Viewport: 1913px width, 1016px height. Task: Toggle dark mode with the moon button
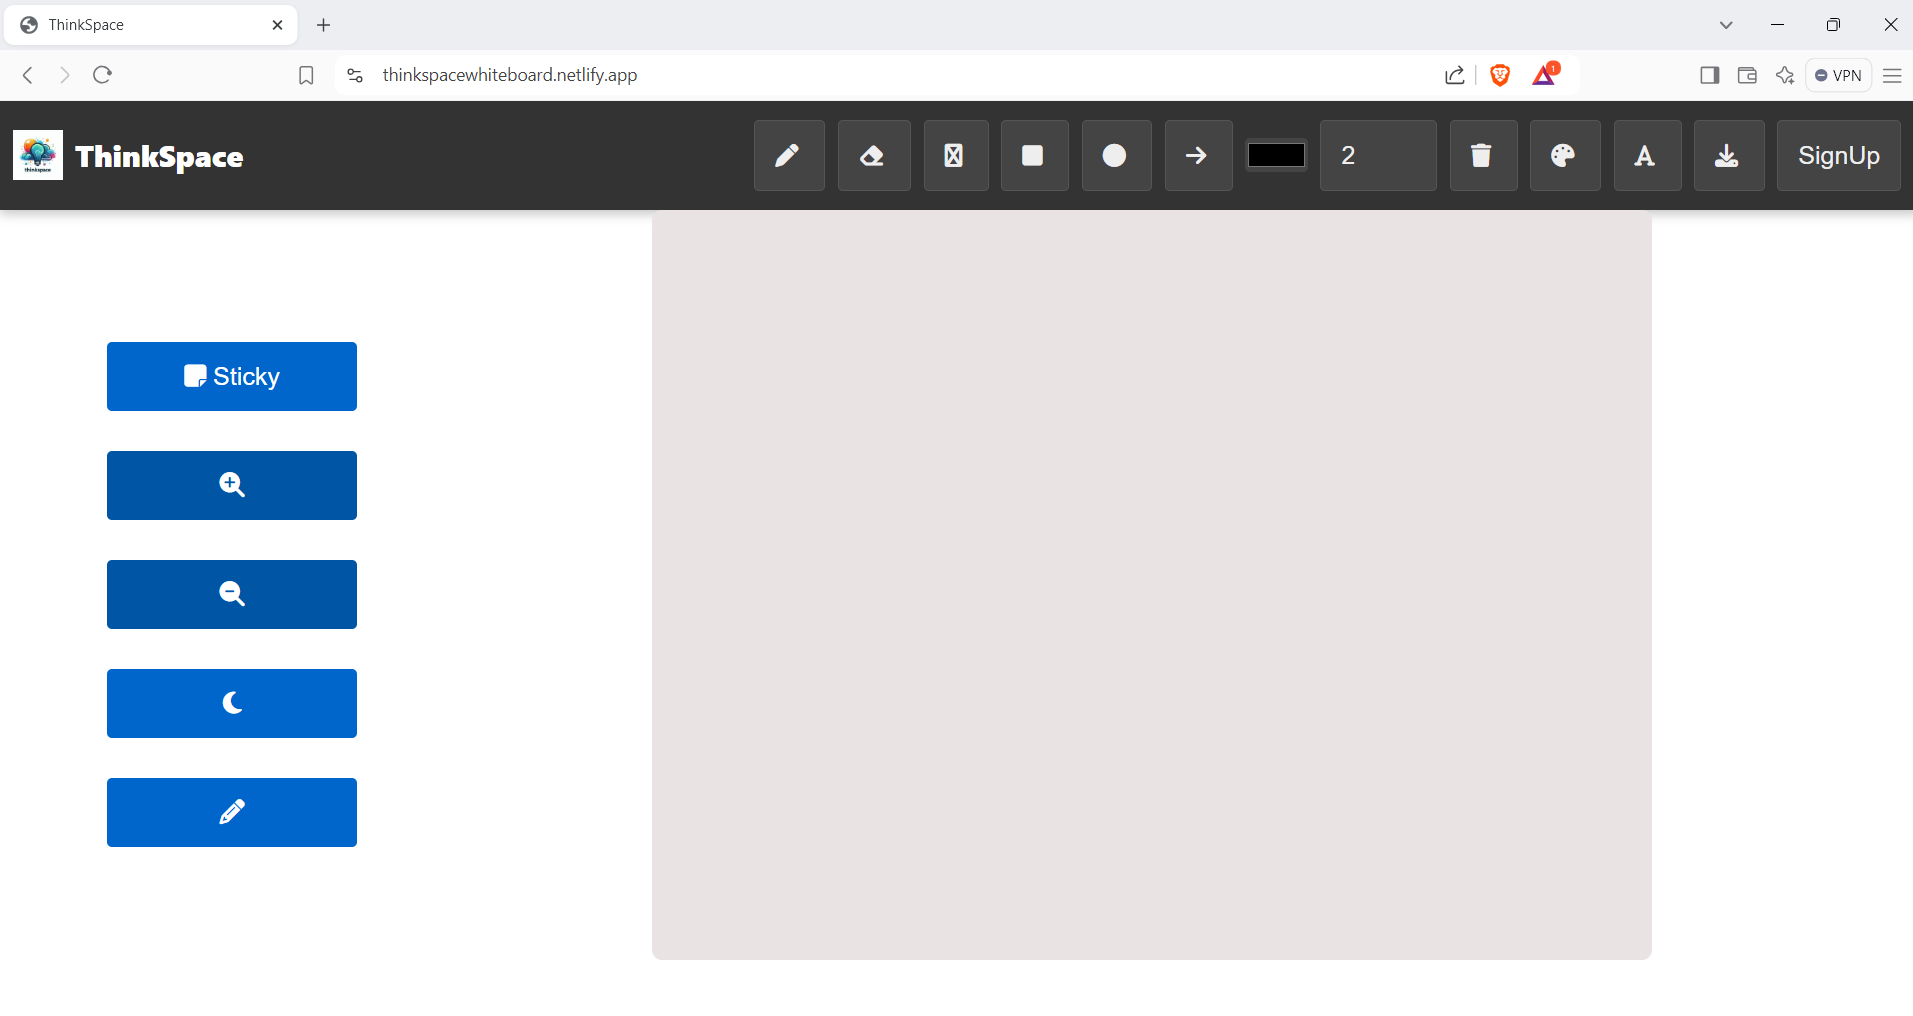232,703
